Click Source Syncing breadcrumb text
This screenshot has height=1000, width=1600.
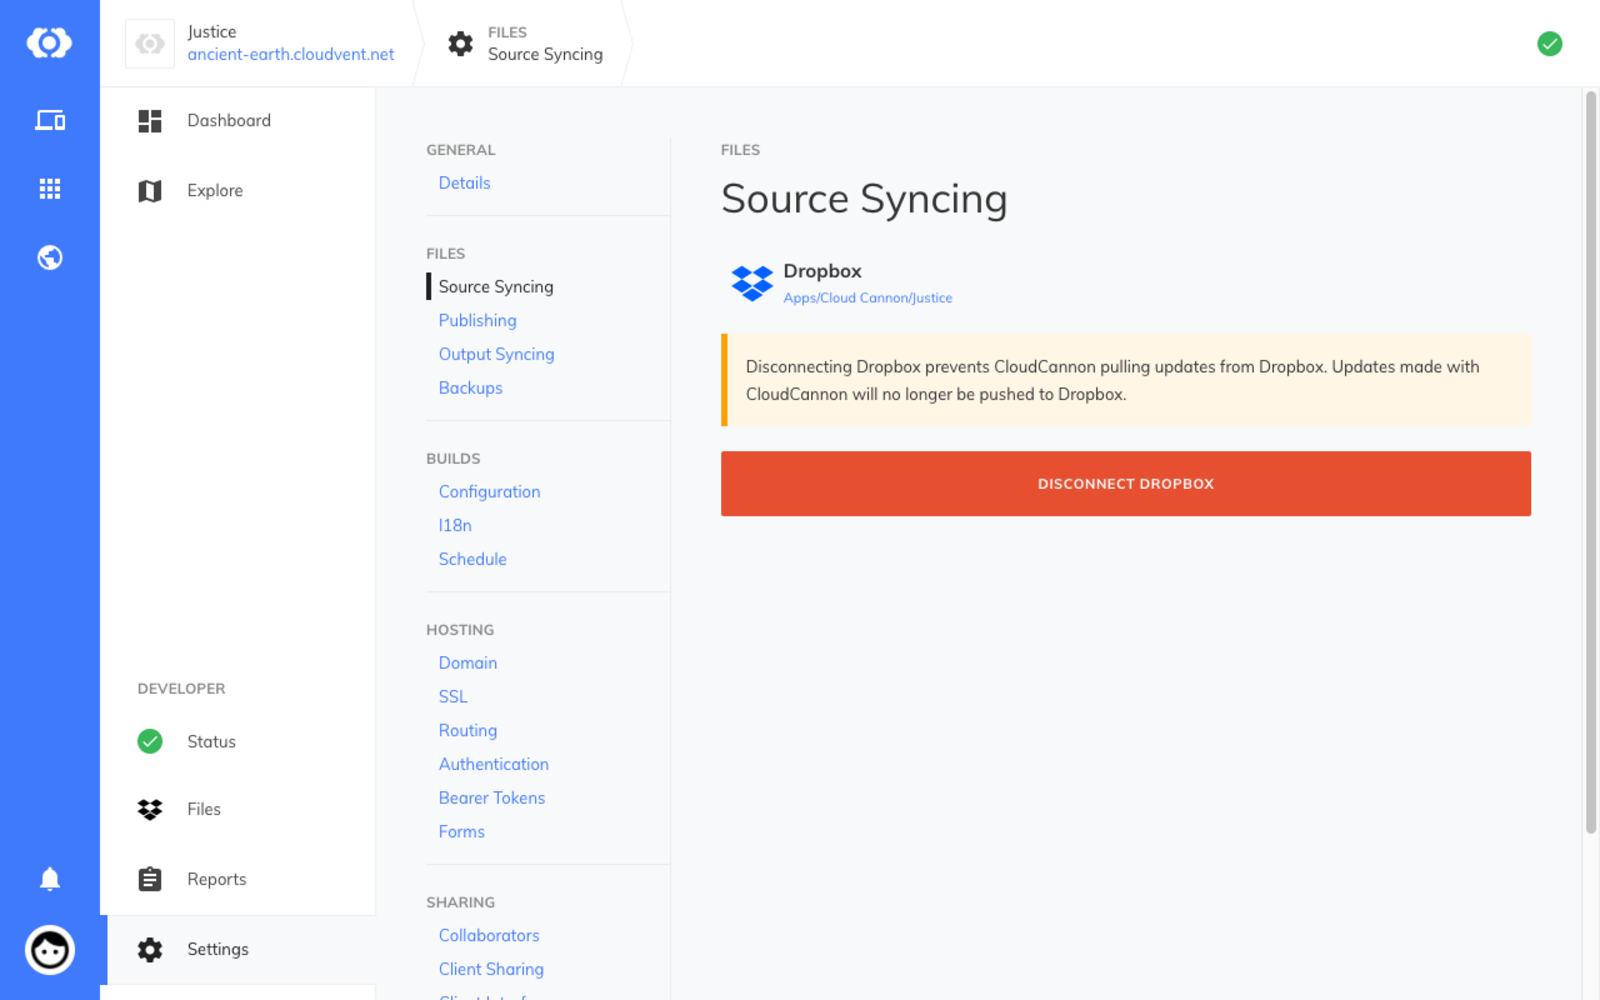[545, 55]
